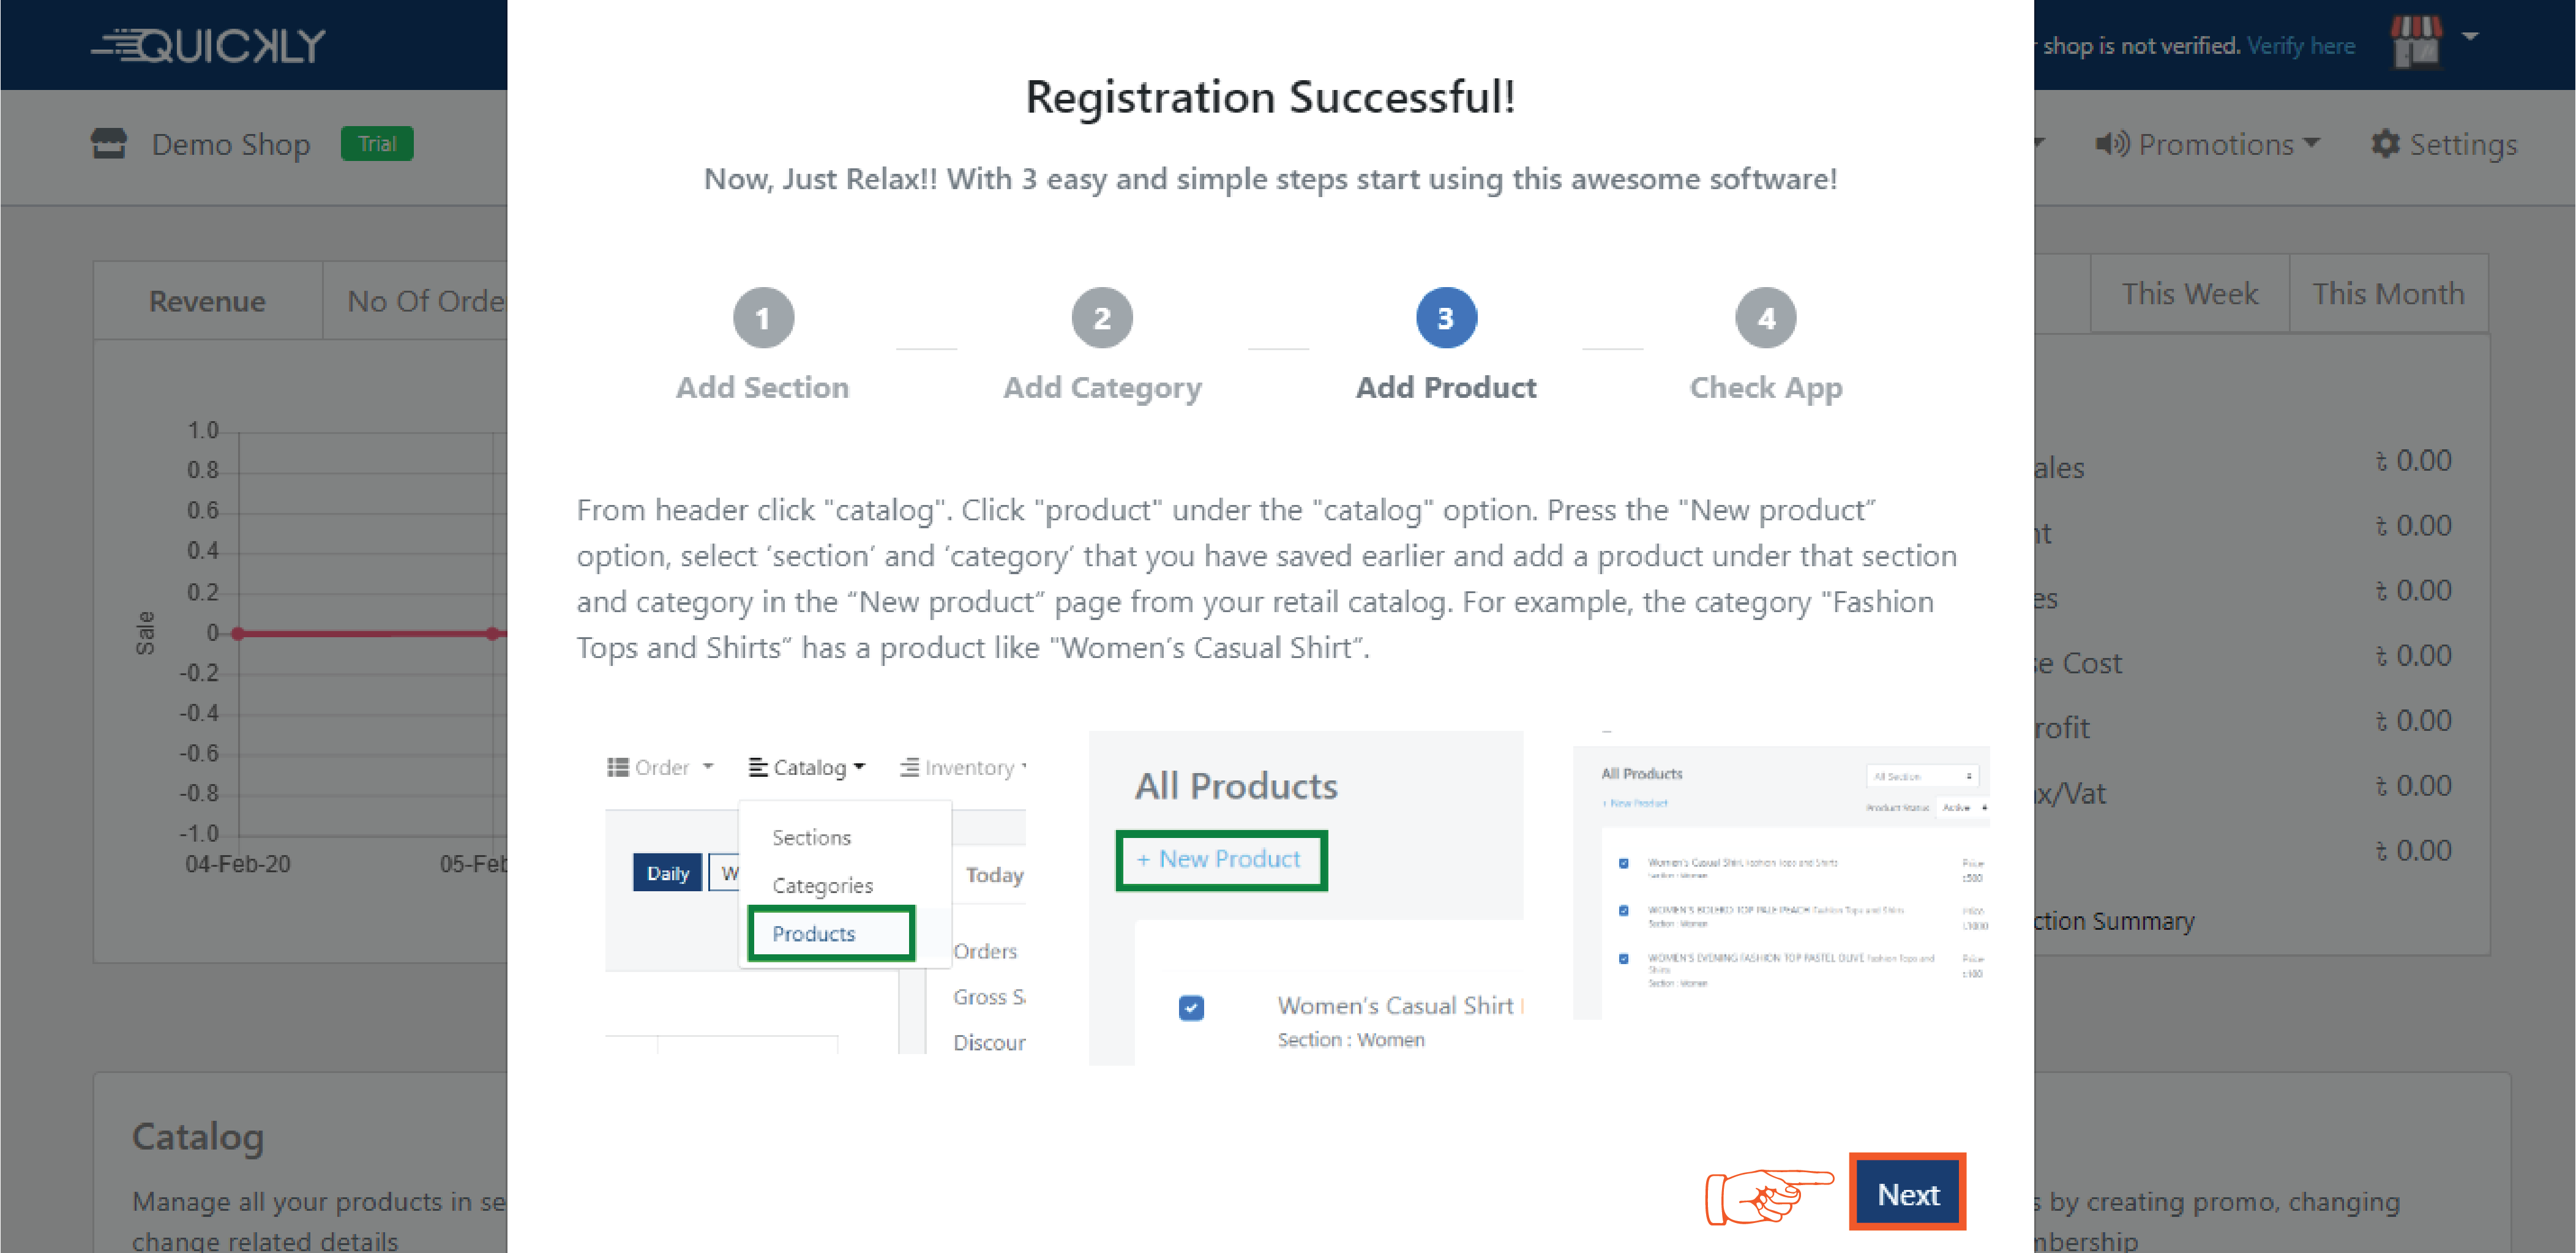Image resolution: width=2576 pixels, height=1253 pixels.
Task: Click the Next button
Action: (1907, 1193)
